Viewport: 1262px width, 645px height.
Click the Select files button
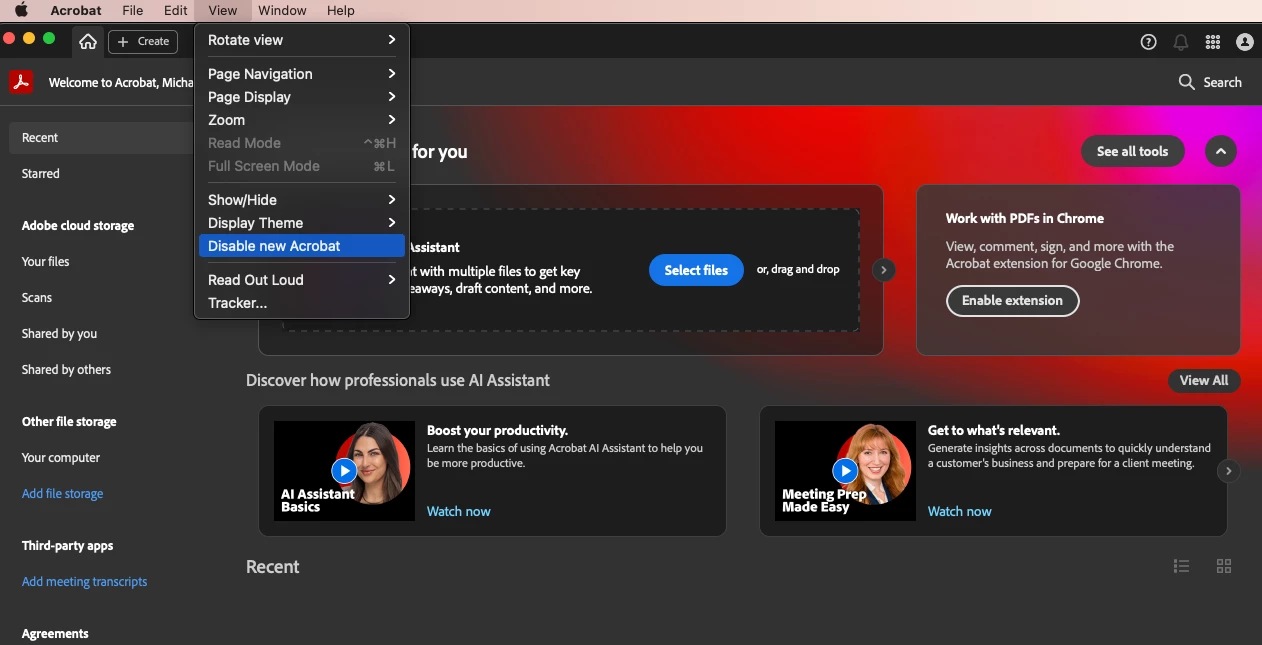point(696,270)
